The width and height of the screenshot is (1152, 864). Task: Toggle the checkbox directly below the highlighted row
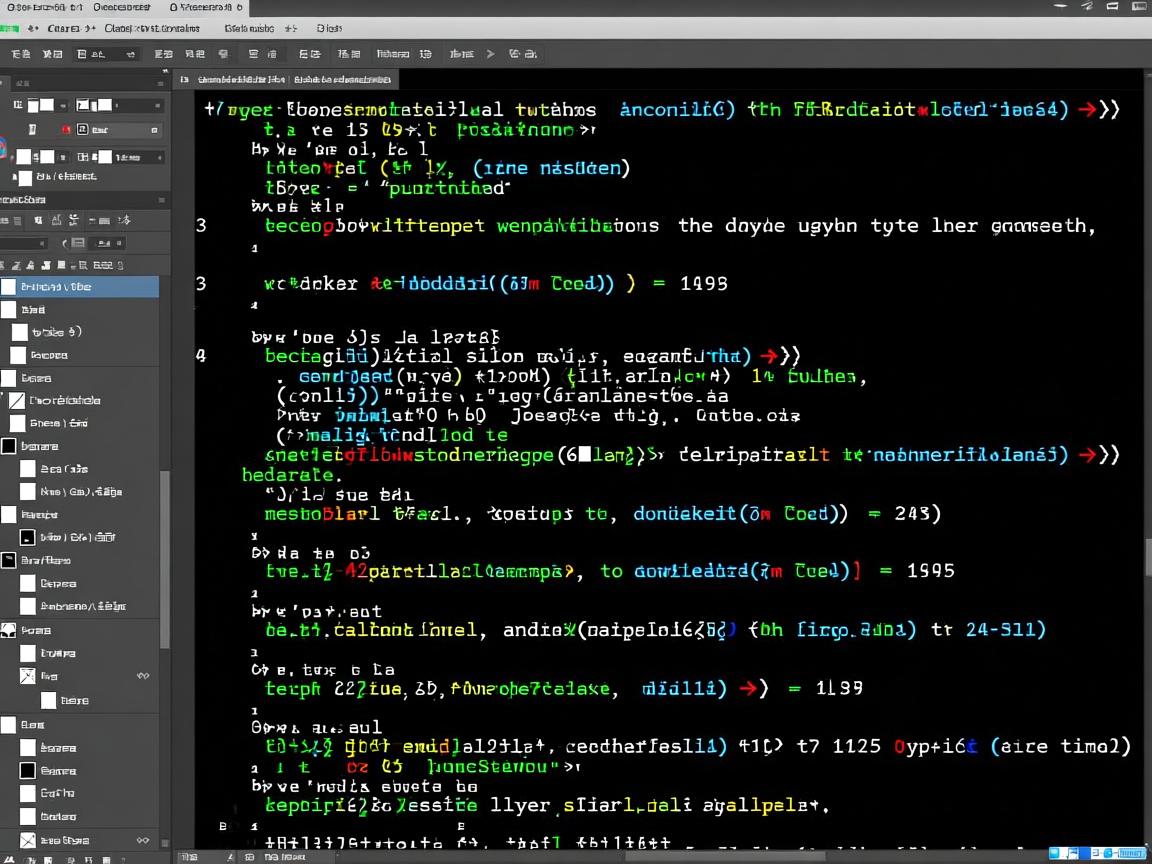(9, 309)
